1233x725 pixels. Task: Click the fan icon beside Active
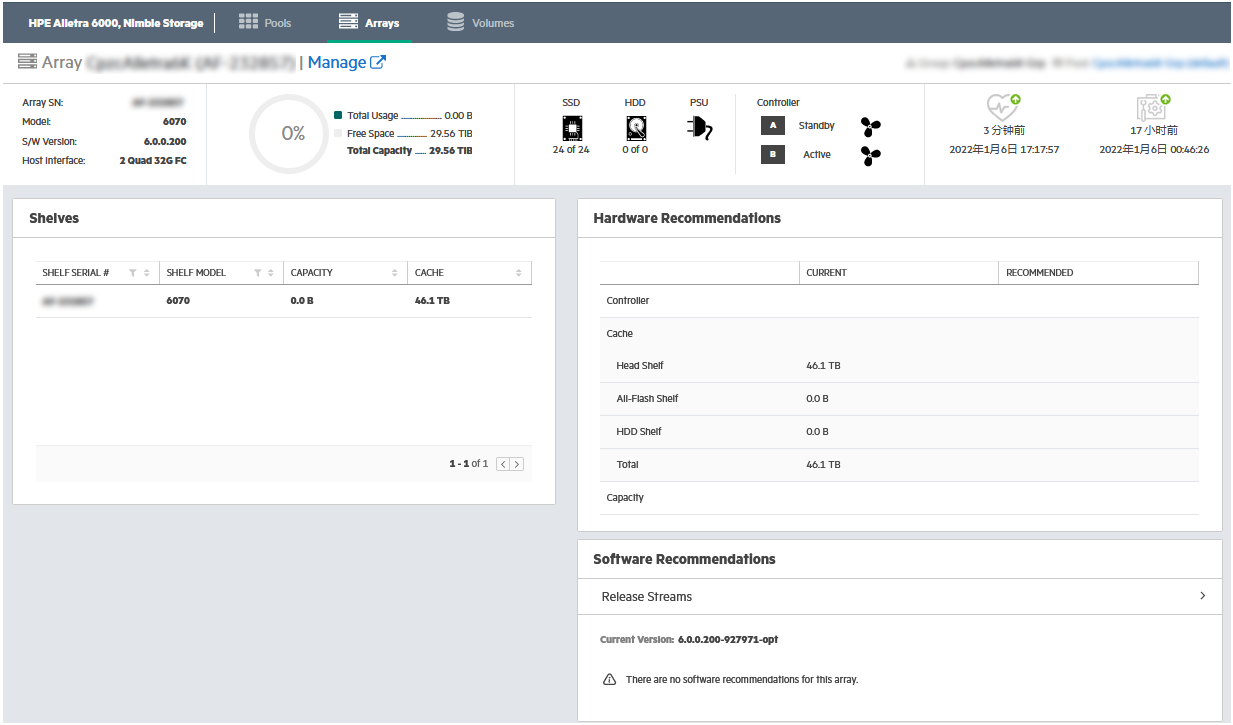[x=871, y=156]
